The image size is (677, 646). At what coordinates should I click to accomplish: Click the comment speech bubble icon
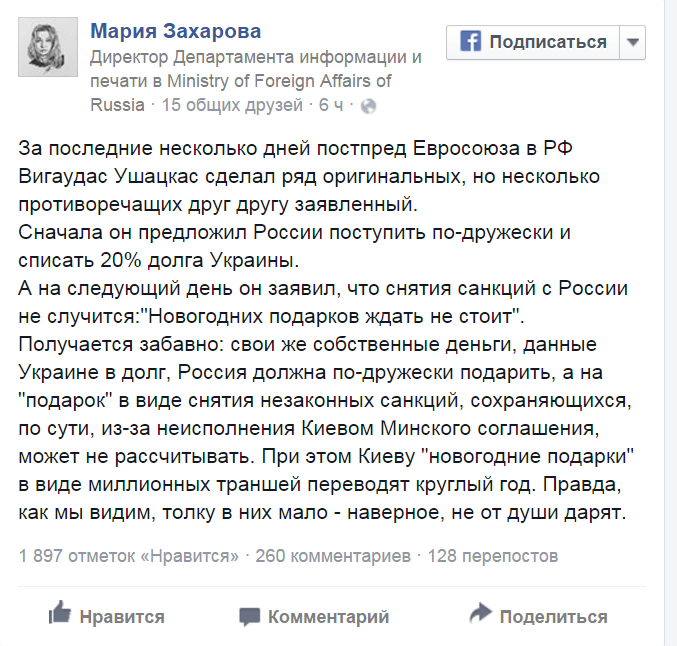tap(250, 616)
